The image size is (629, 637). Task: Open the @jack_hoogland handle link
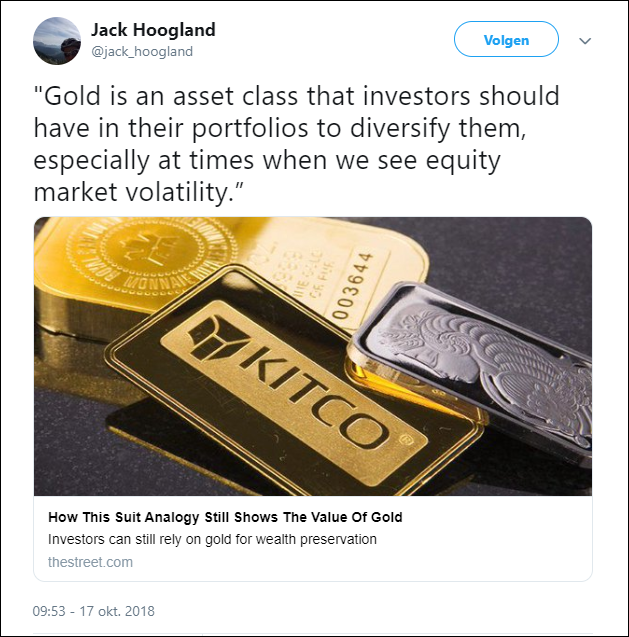[x=142, y=52]
